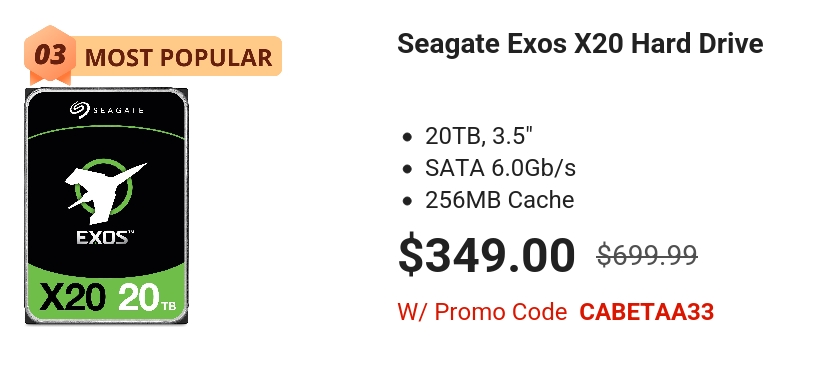Select the CABETAA33 promo code
Image resolution: width=816 pixels, height=370 pixels.
(x=646, y=312)
